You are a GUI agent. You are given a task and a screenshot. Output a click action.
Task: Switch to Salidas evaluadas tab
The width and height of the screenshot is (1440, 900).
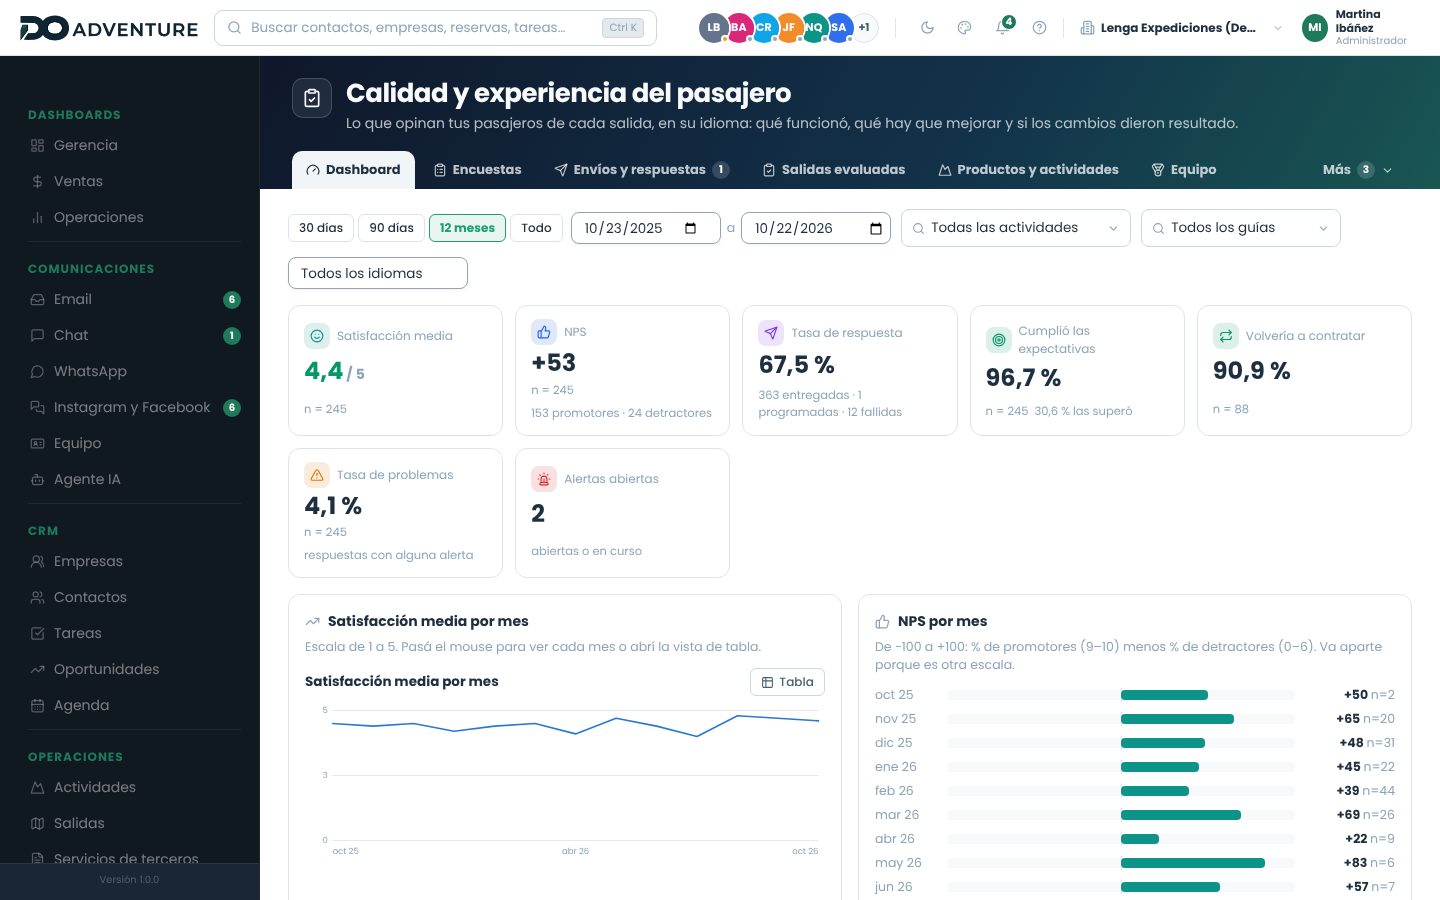click(x=833, y=170)
